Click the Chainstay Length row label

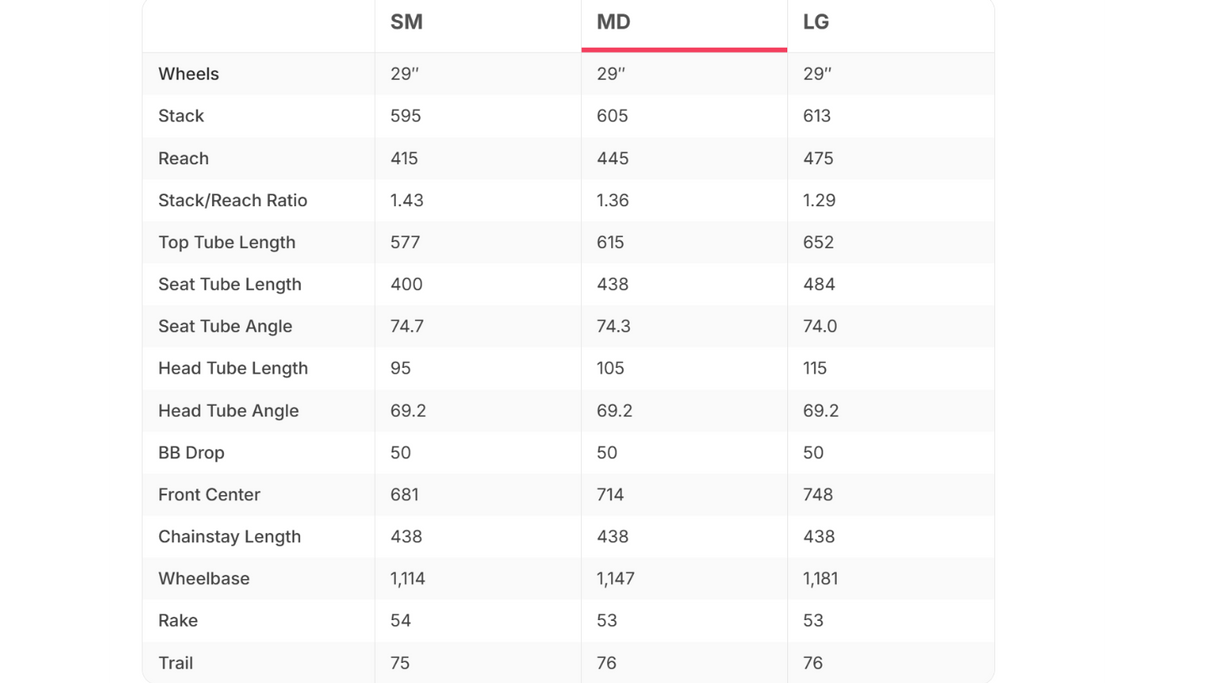229,536
